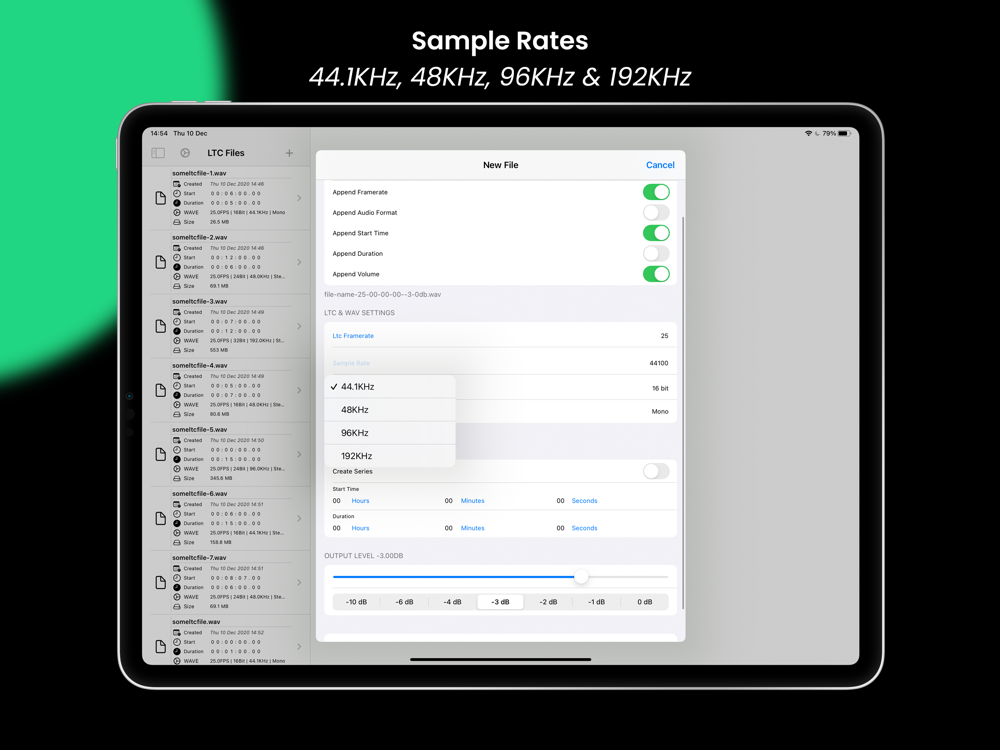Click Size disk icon in someltcfile-7.wav row
Screen dimensions: 1000x750
pos(177,607)
